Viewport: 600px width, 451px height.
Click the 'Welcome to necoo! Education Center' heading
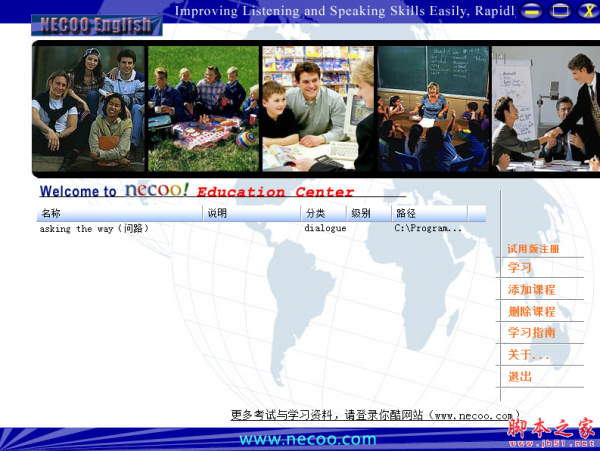click(x=197, y=190)
